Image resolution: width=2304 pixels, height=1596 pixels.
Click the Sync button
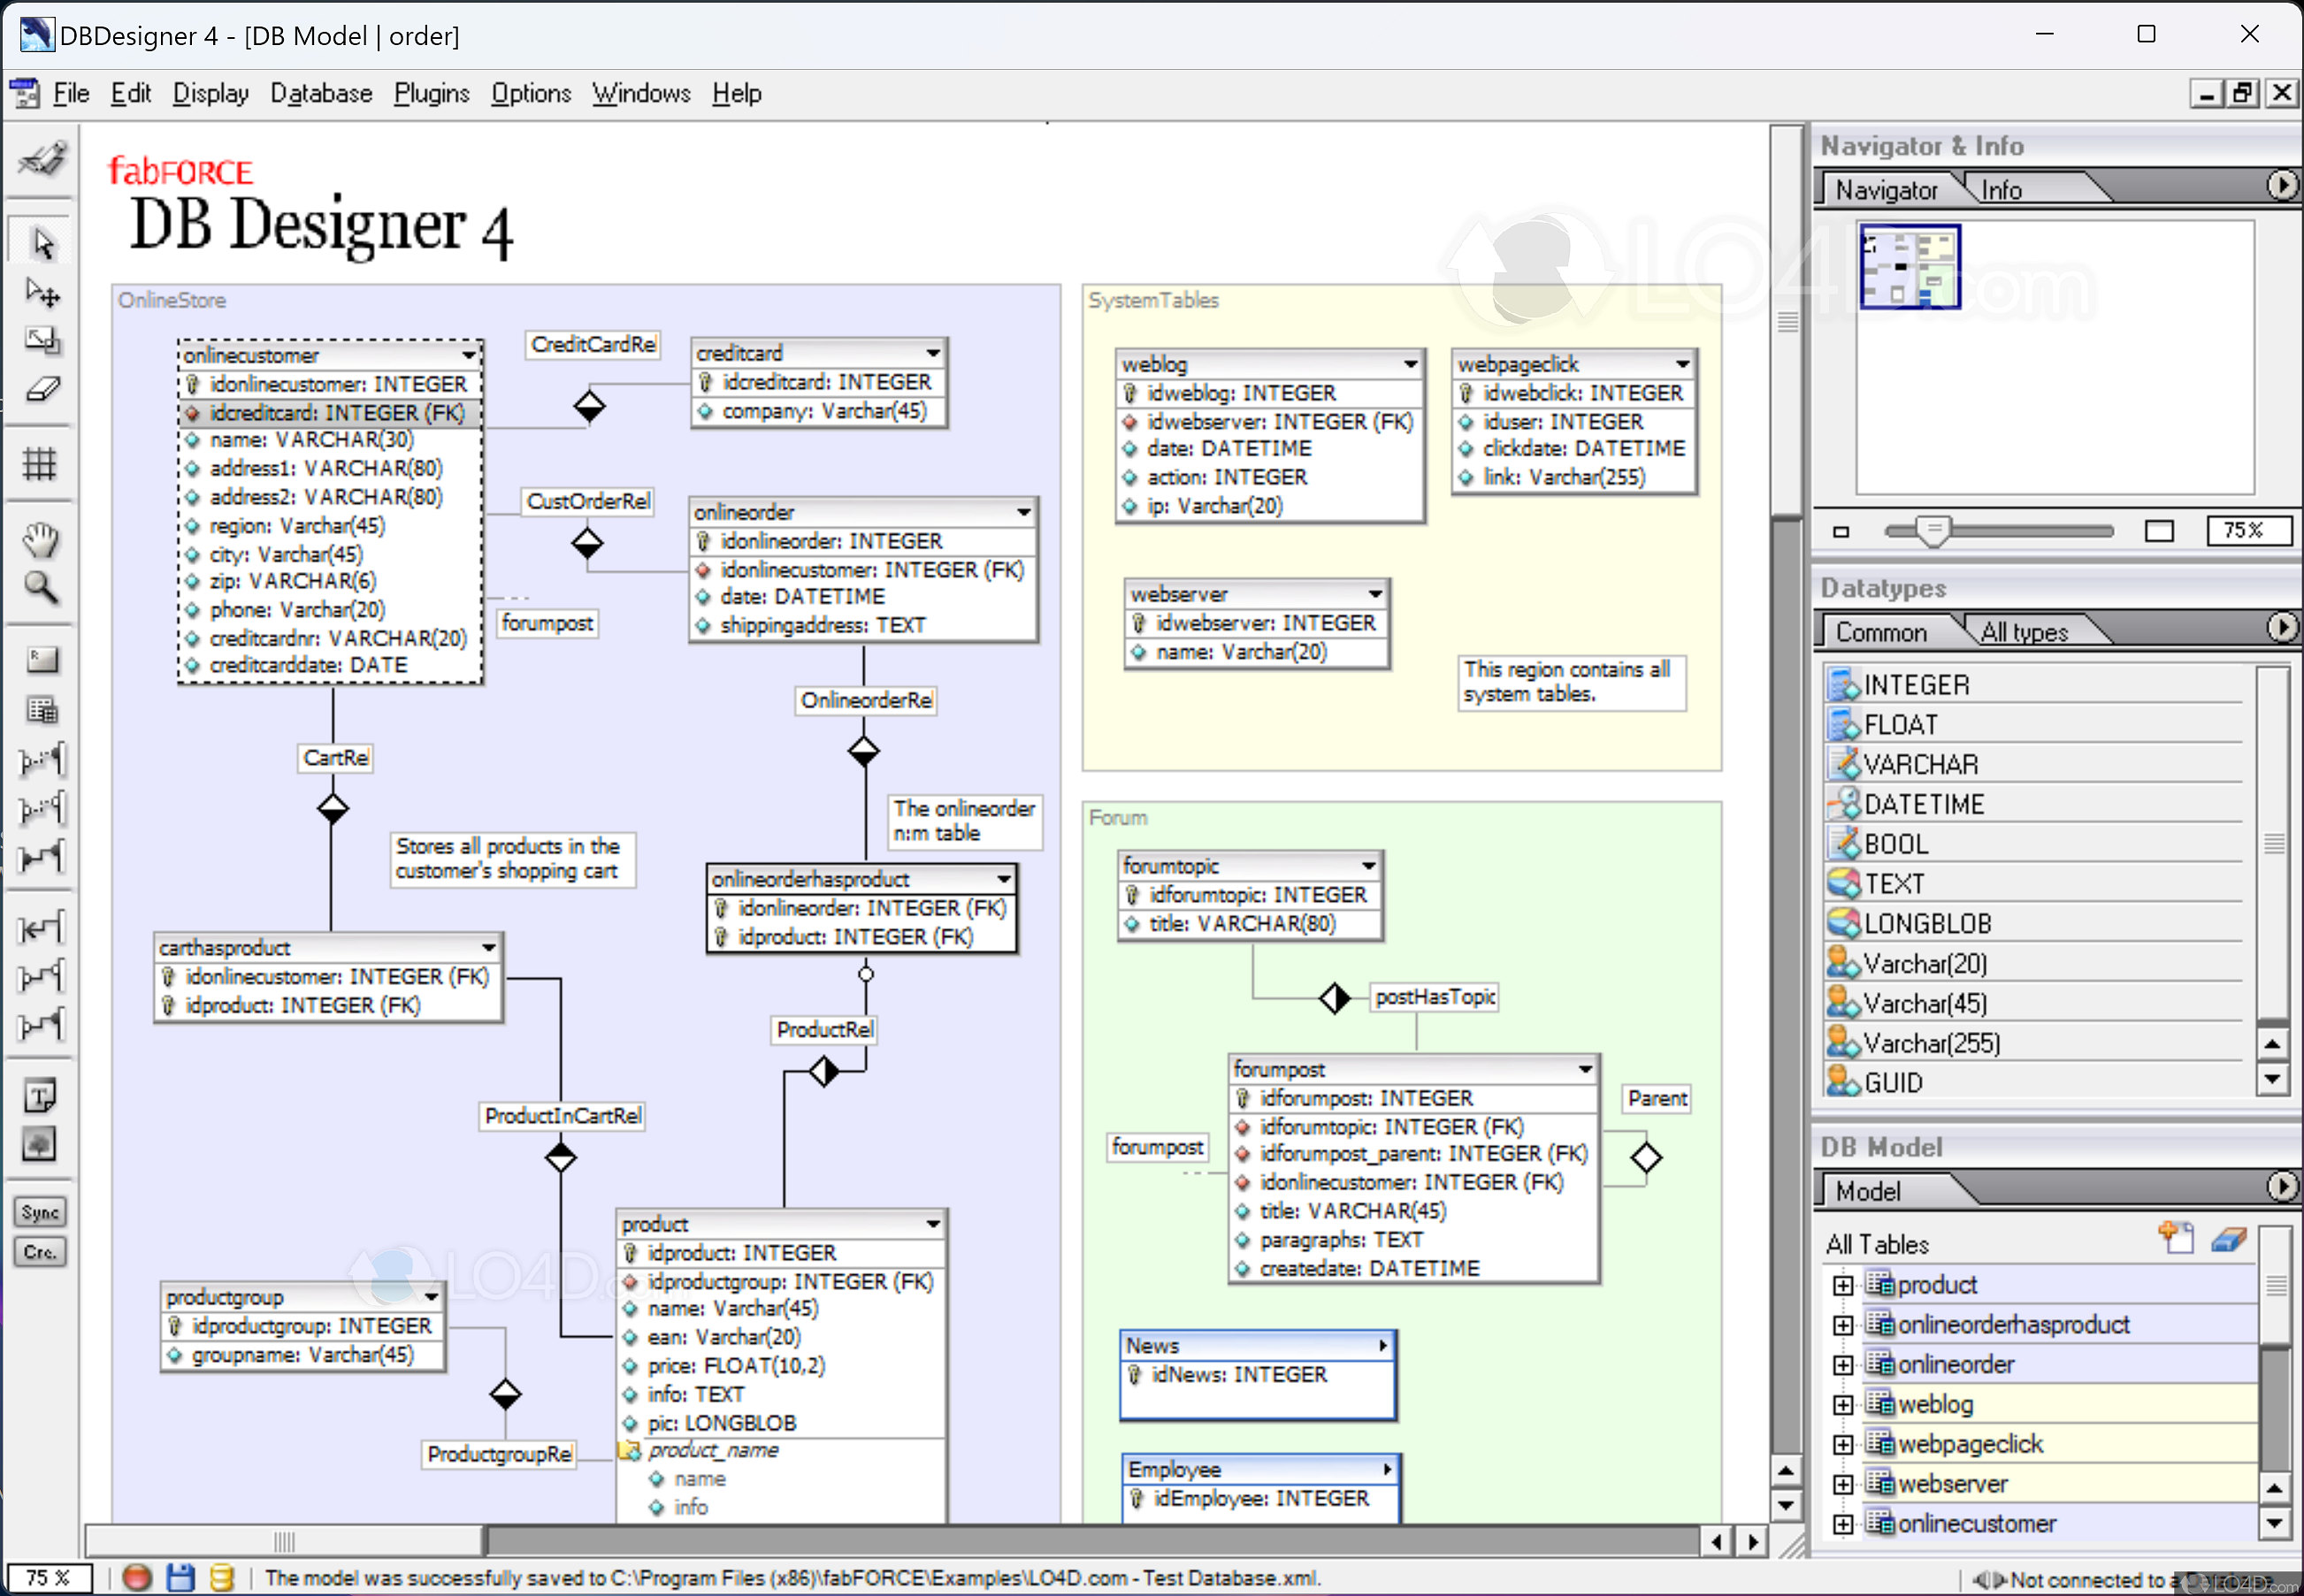(x=40, y=1212)
